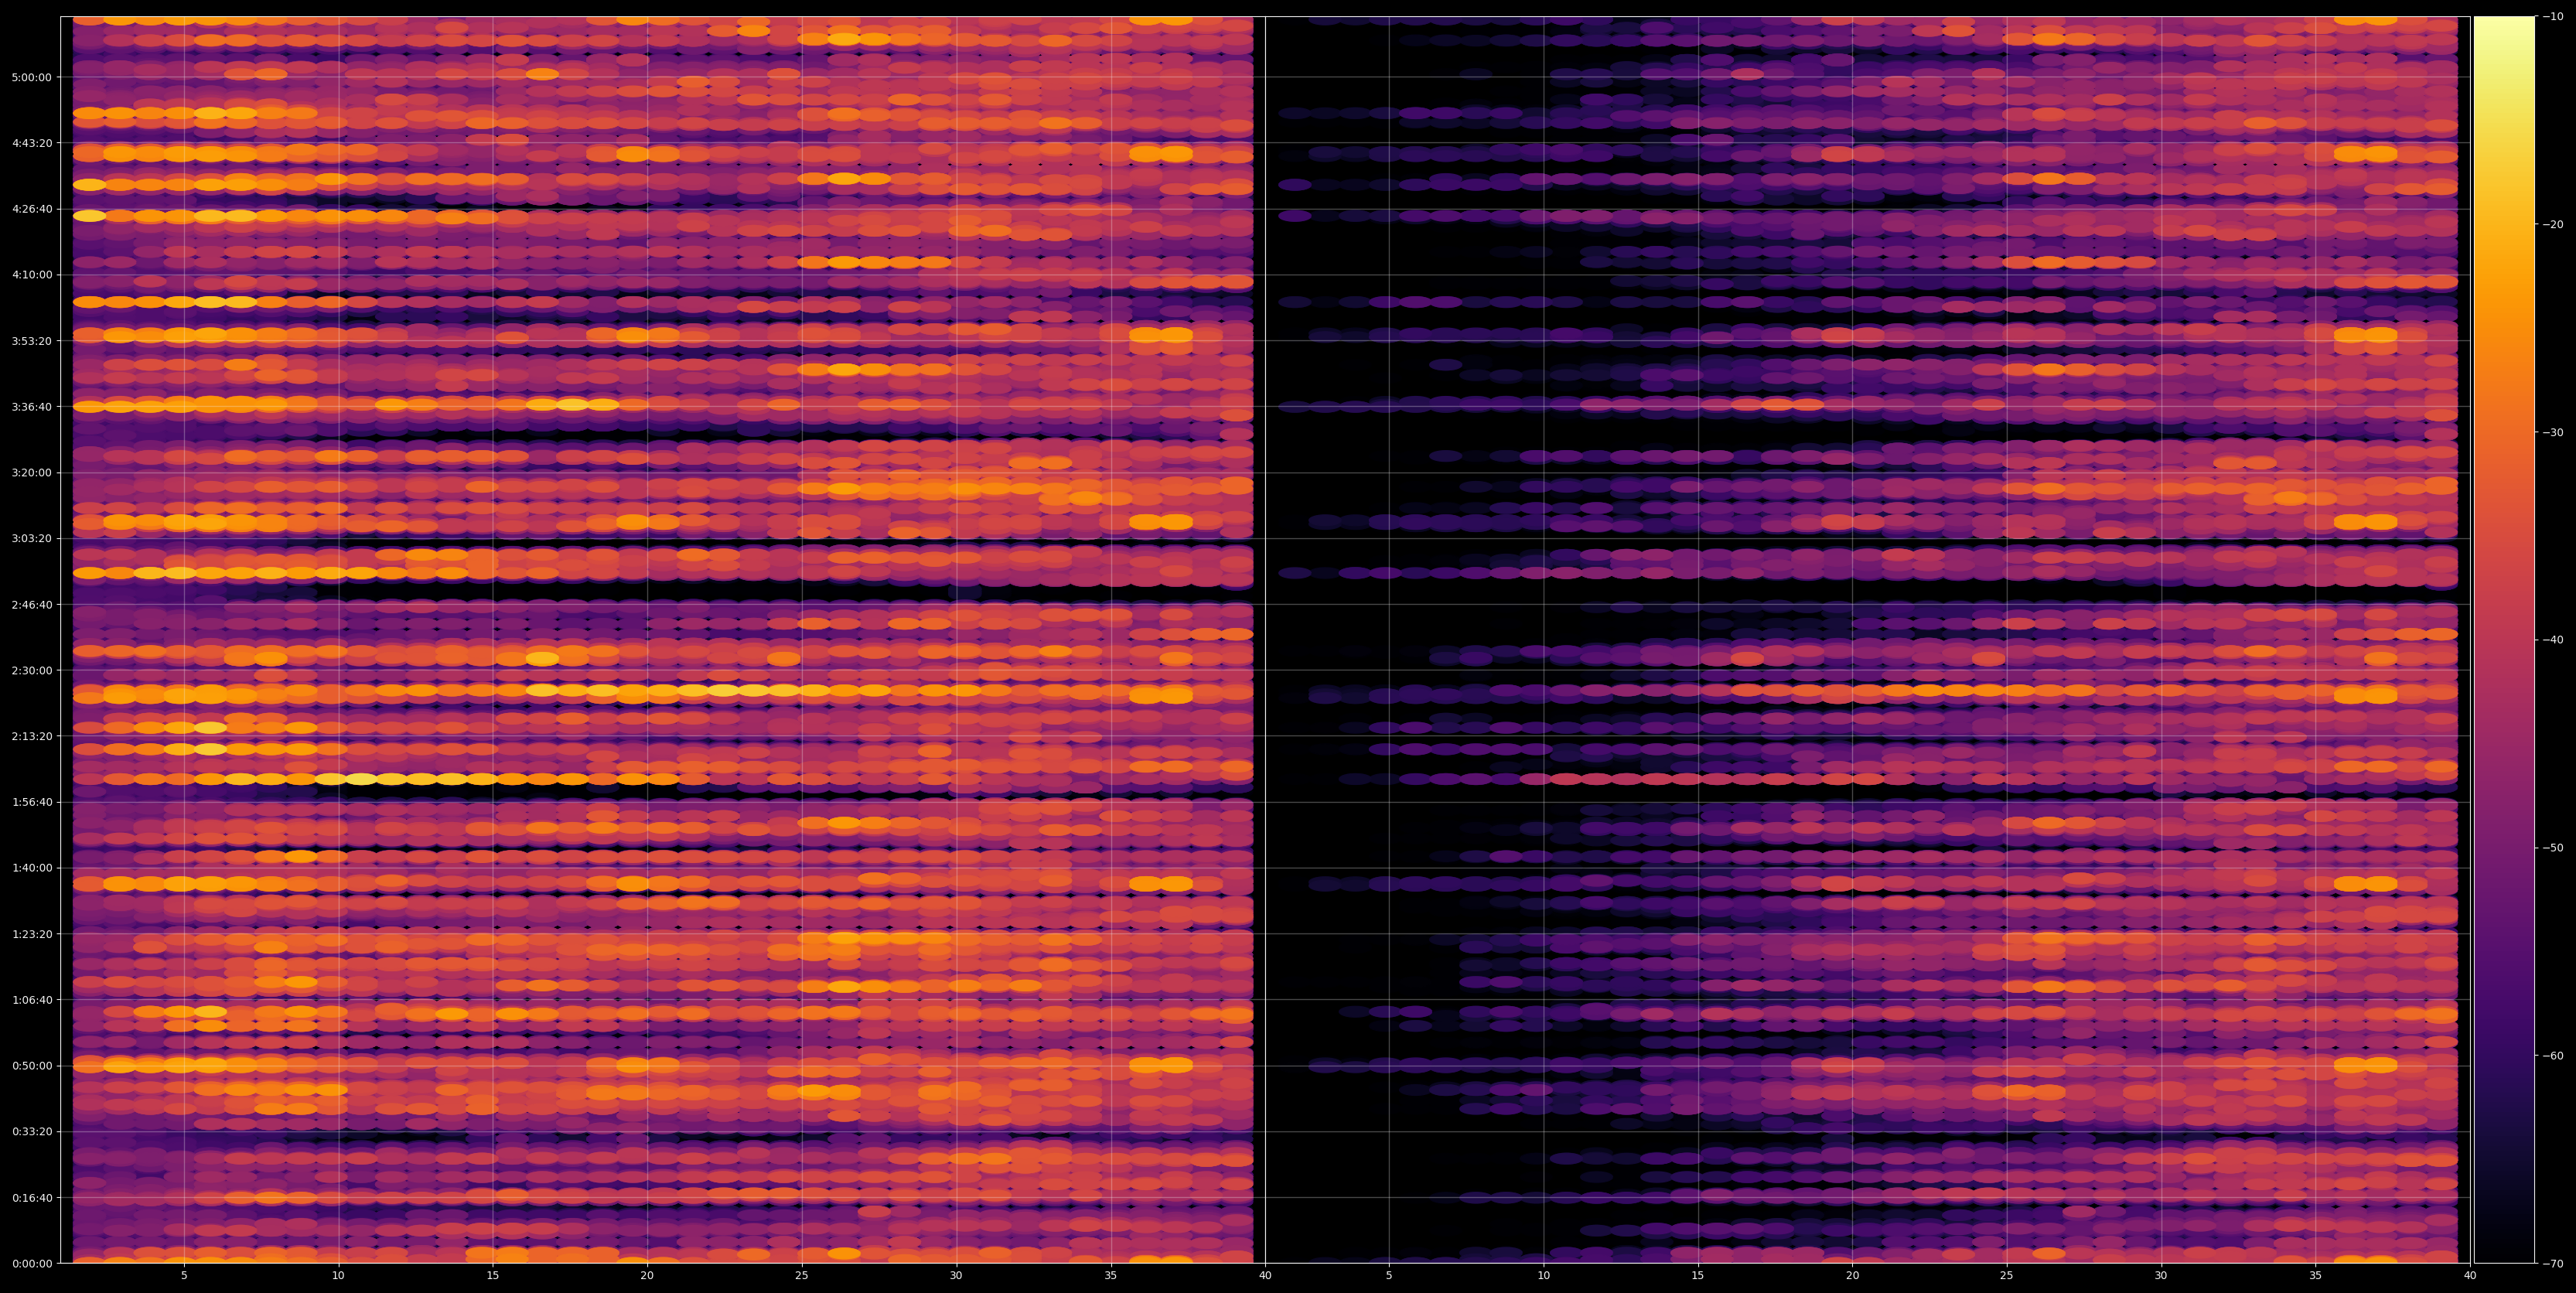This screenshot has height=1293, width=2576.
Task: Click the 0:00:00 y-axis tick label
Action: tap(31, 1263)
